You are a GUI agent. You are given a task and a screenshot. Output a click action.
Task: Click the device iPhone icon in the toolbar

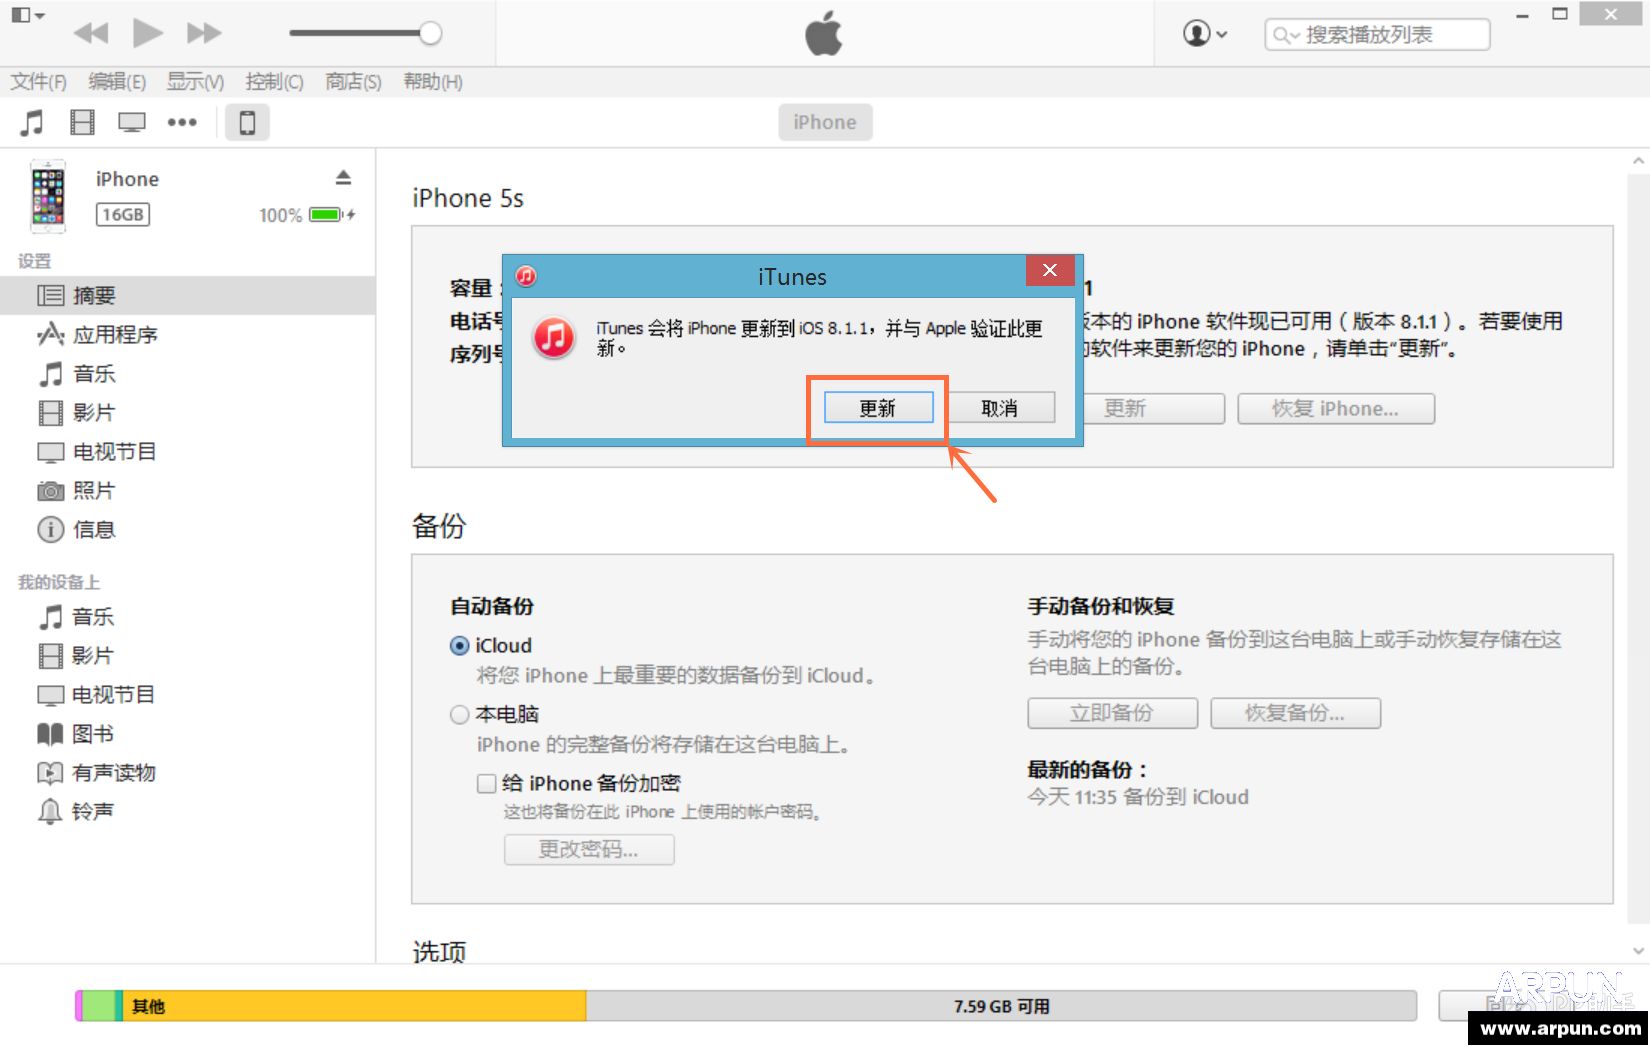pos(246,122)
